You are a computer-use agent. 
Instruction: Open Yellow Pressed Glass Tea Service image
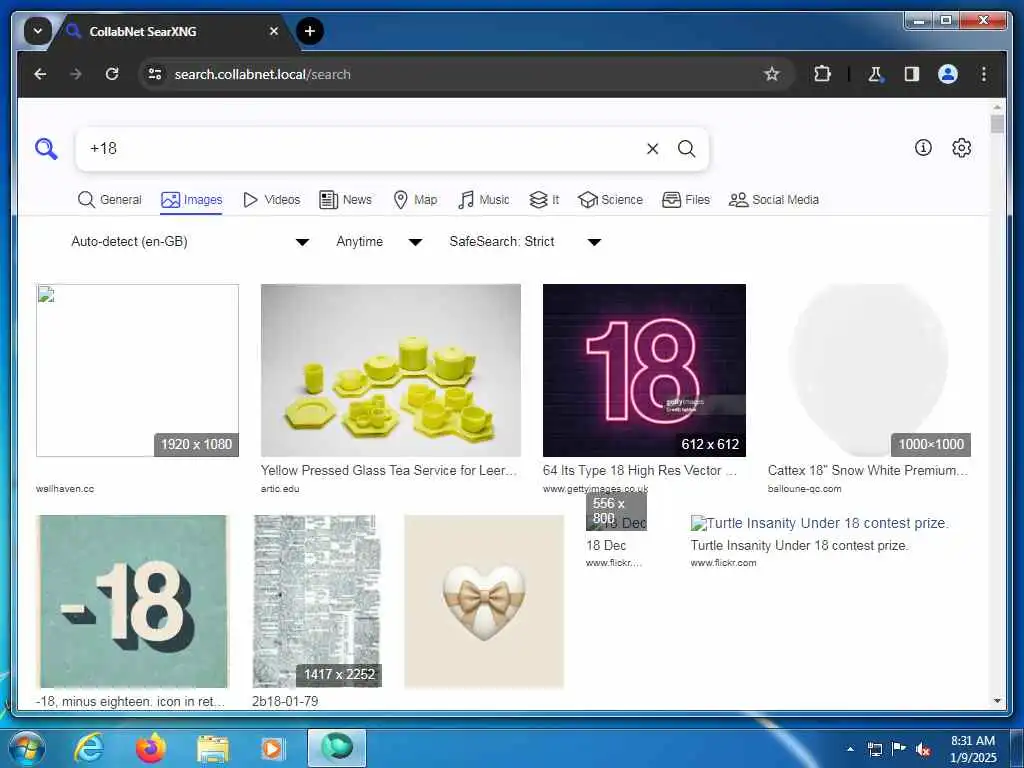click(391, 370)
